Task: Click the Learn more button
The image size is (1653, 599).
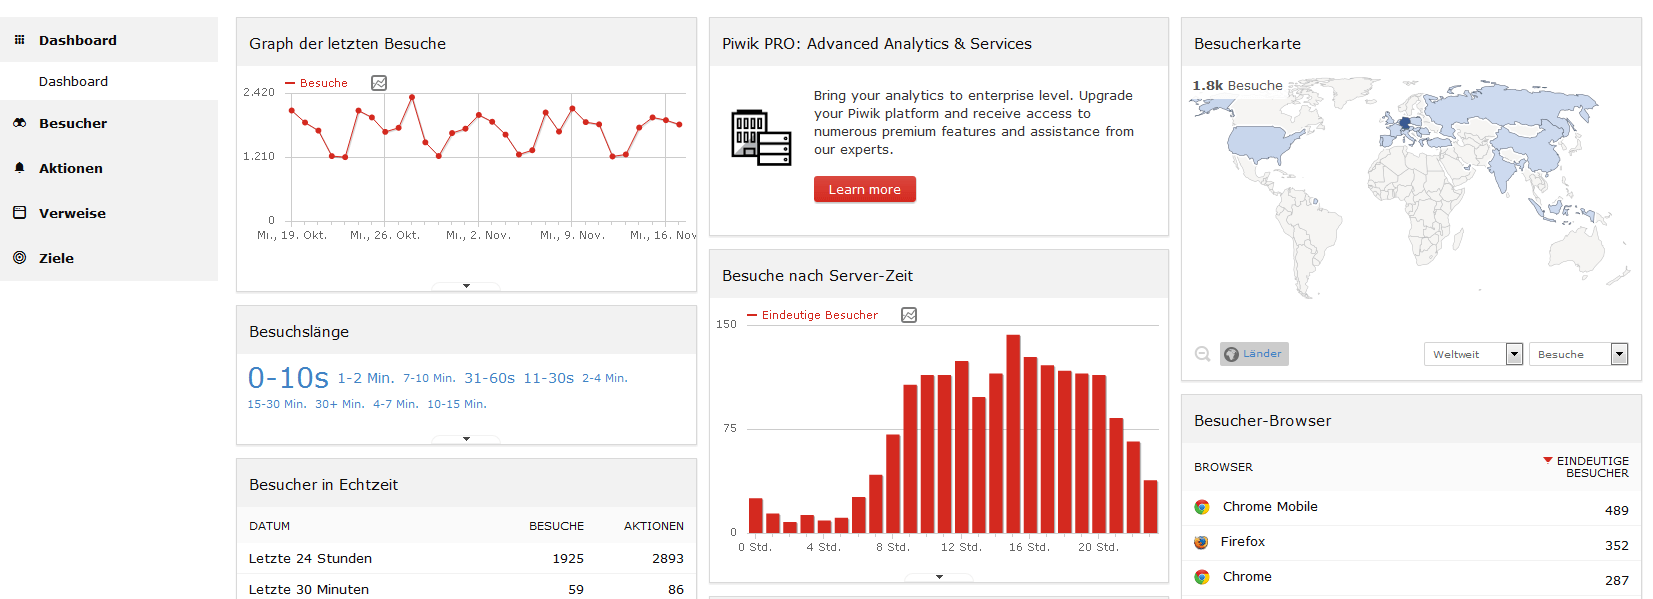Action: [865, 189]
